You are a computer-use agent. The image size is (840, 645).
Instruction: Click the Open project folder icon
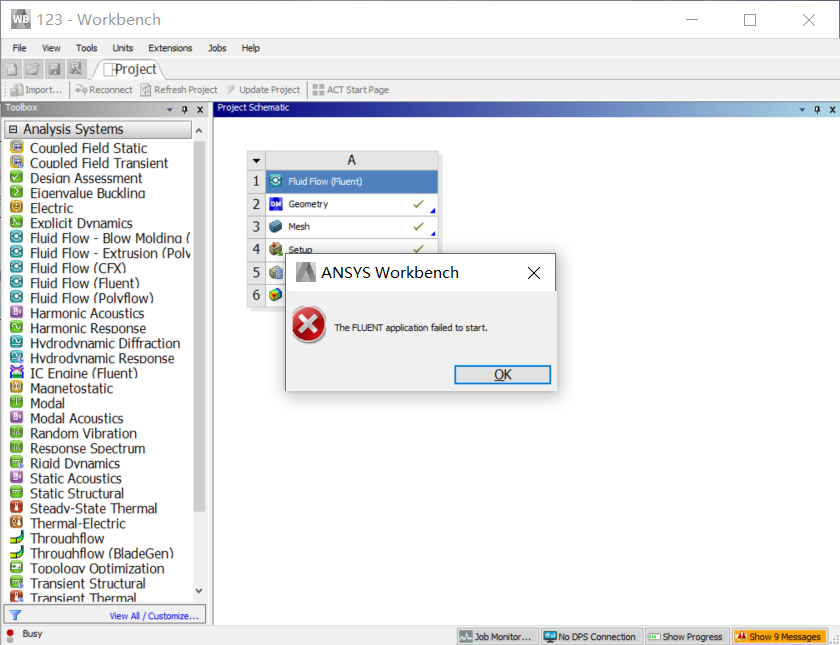point(33,69)
